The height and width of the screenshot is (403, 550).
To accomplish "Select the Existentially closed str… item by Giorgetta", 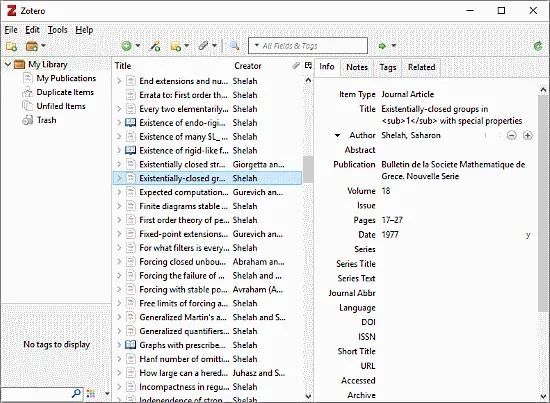I will pyautogui.click(x=207, y=164).
